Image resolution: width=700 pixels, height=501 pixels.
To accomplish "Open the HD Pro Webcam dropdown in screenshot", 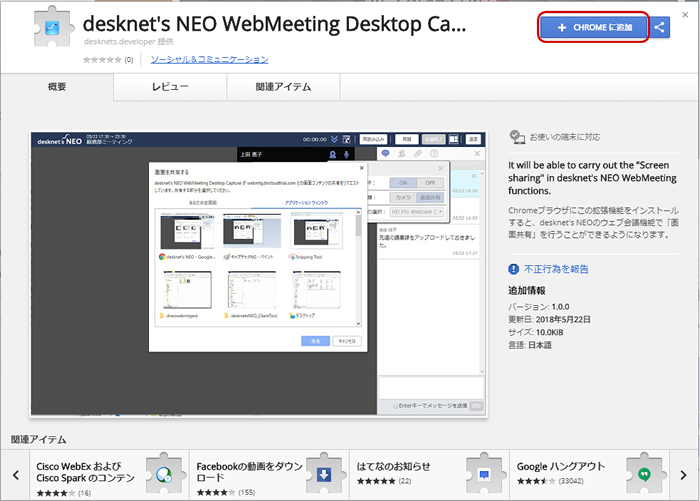I will 417,212.
